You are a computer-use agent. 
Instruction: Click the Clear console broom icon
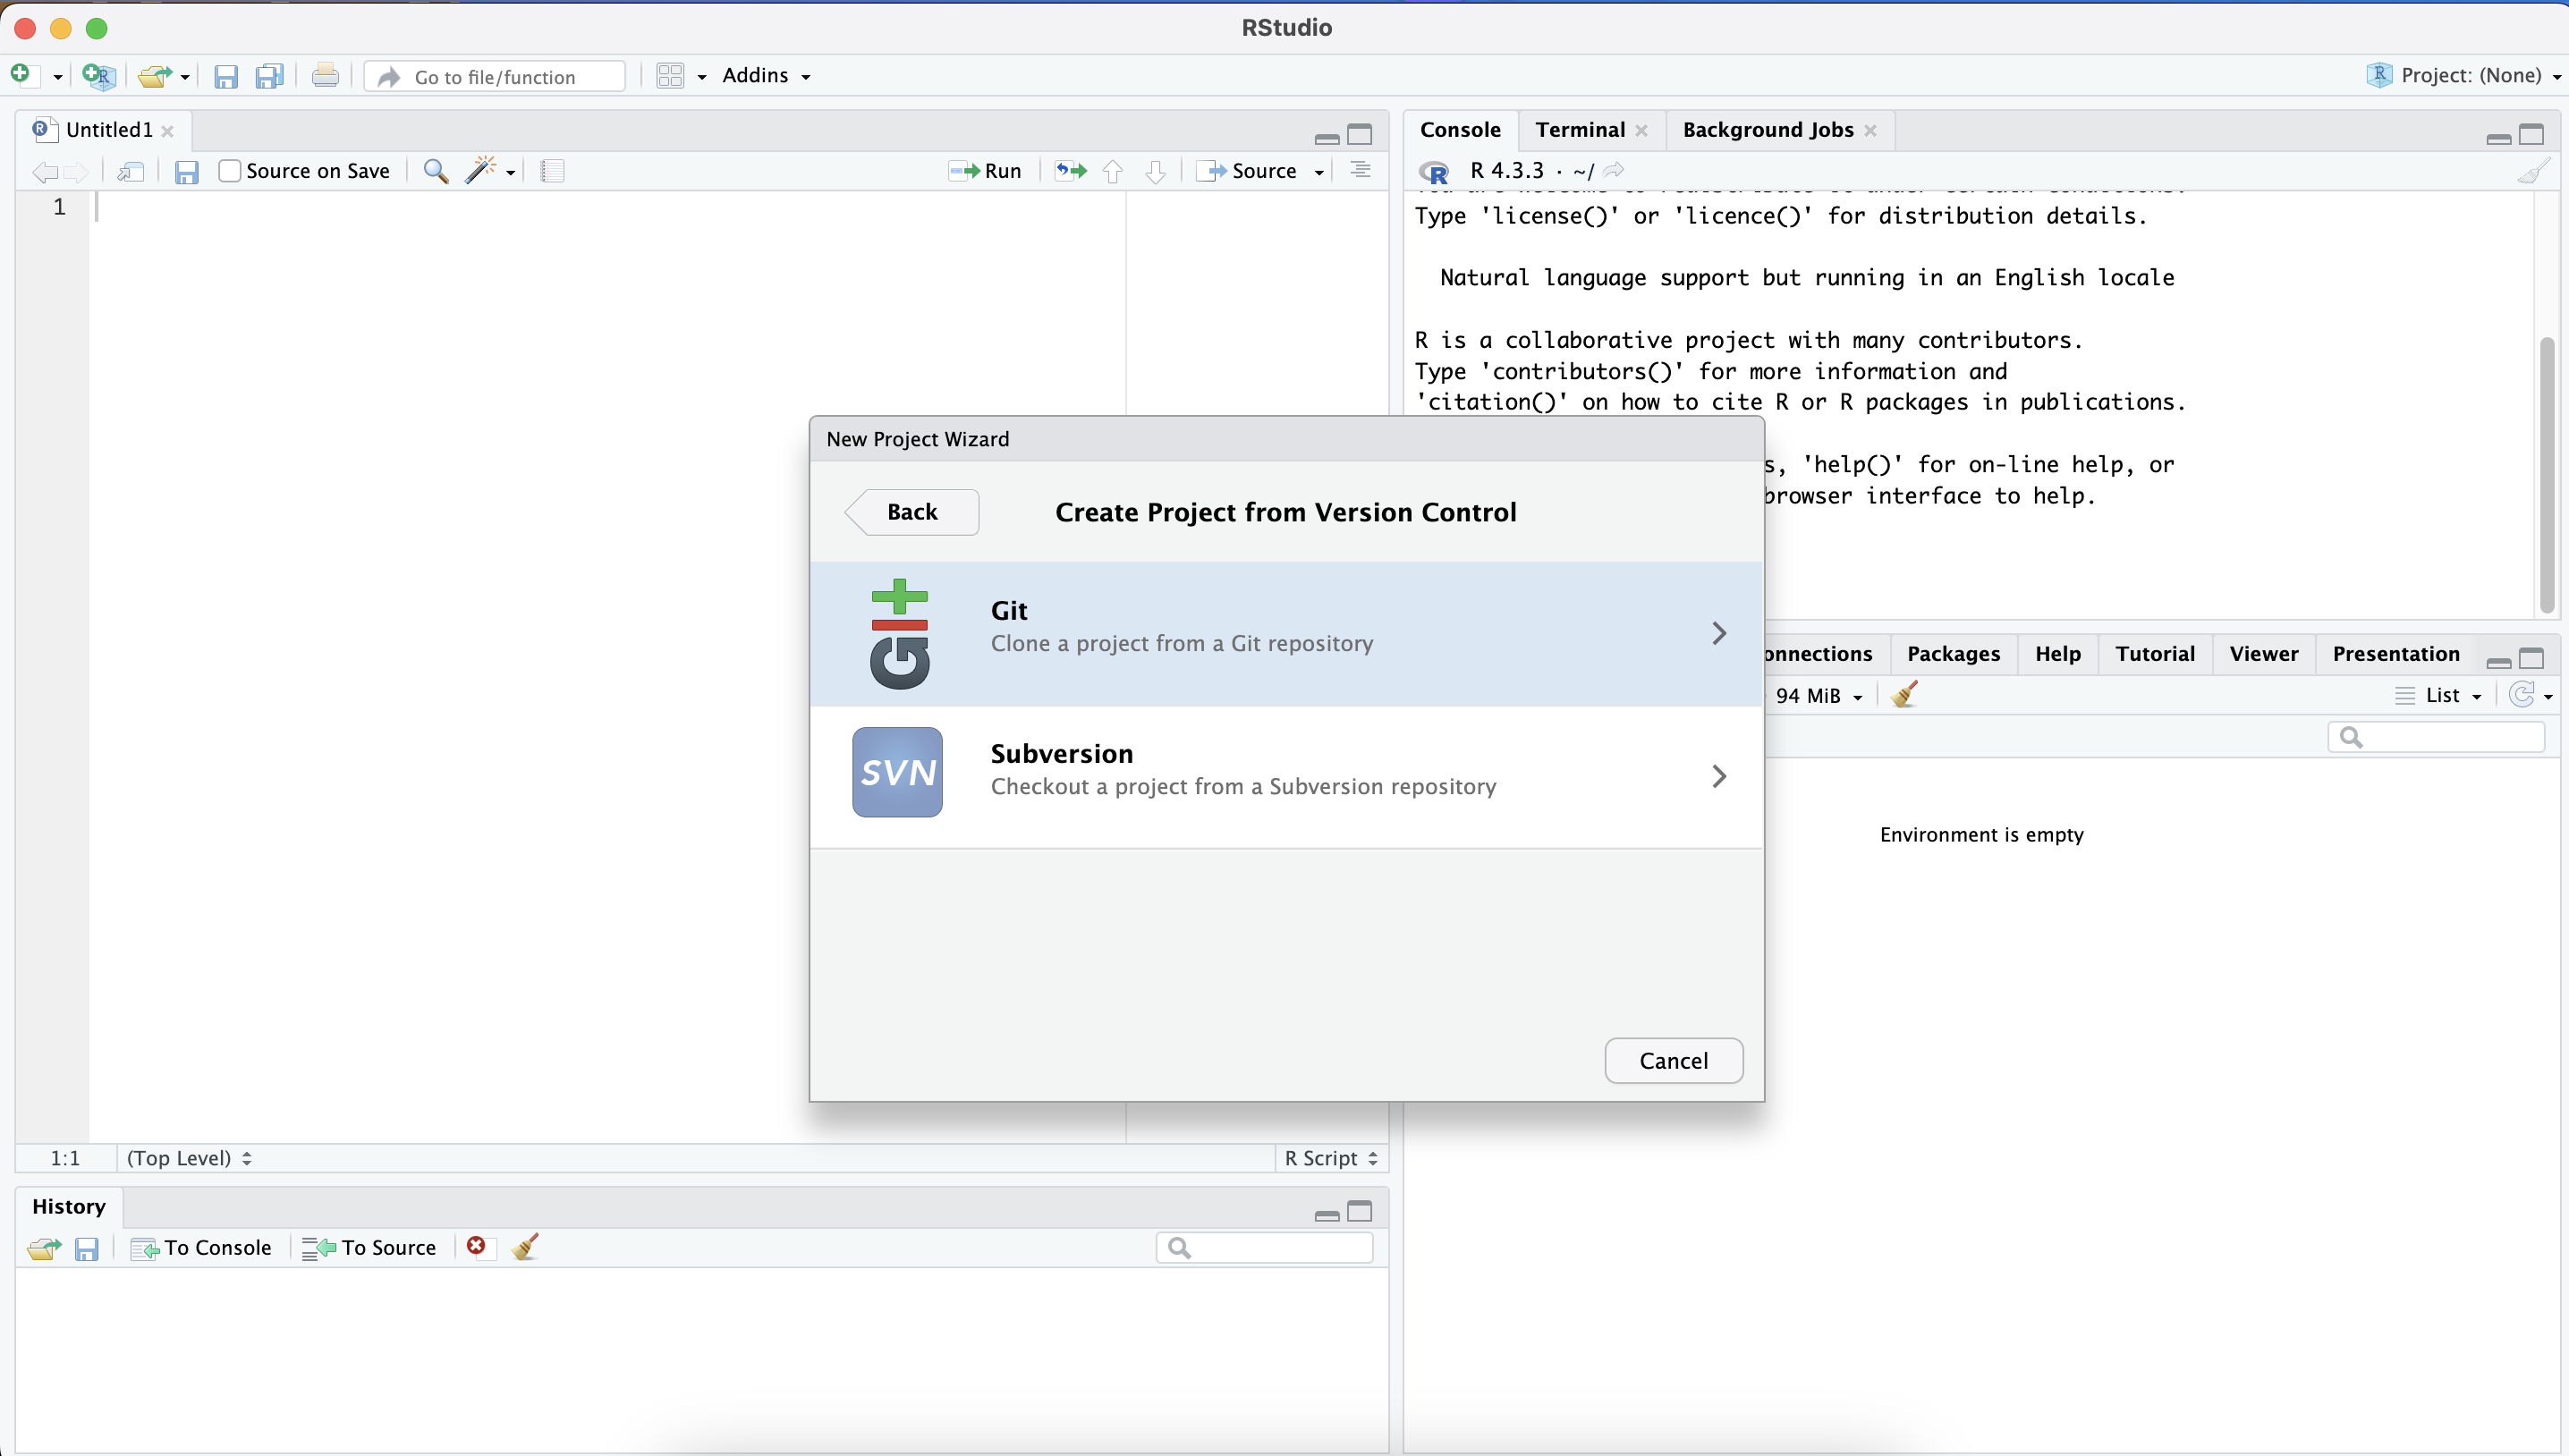(x=2533, y=171)
